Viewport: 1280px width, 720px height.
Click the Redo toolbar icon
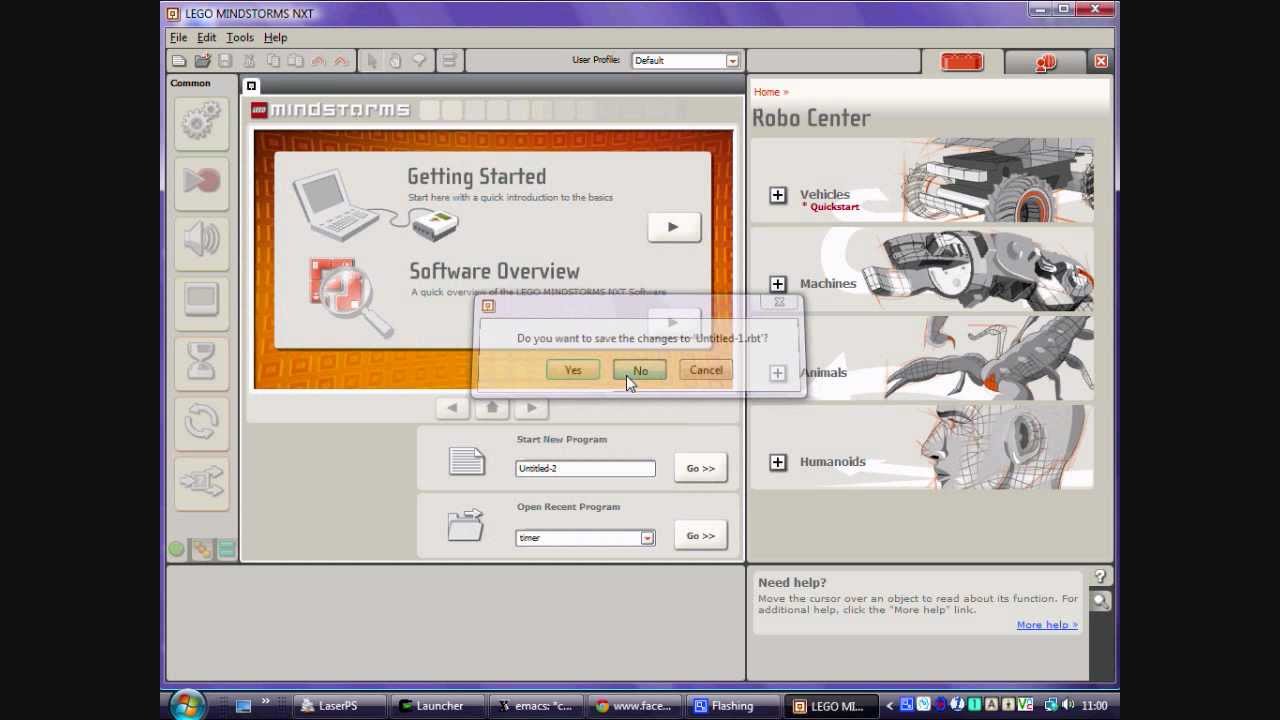(x=341, y=61)
